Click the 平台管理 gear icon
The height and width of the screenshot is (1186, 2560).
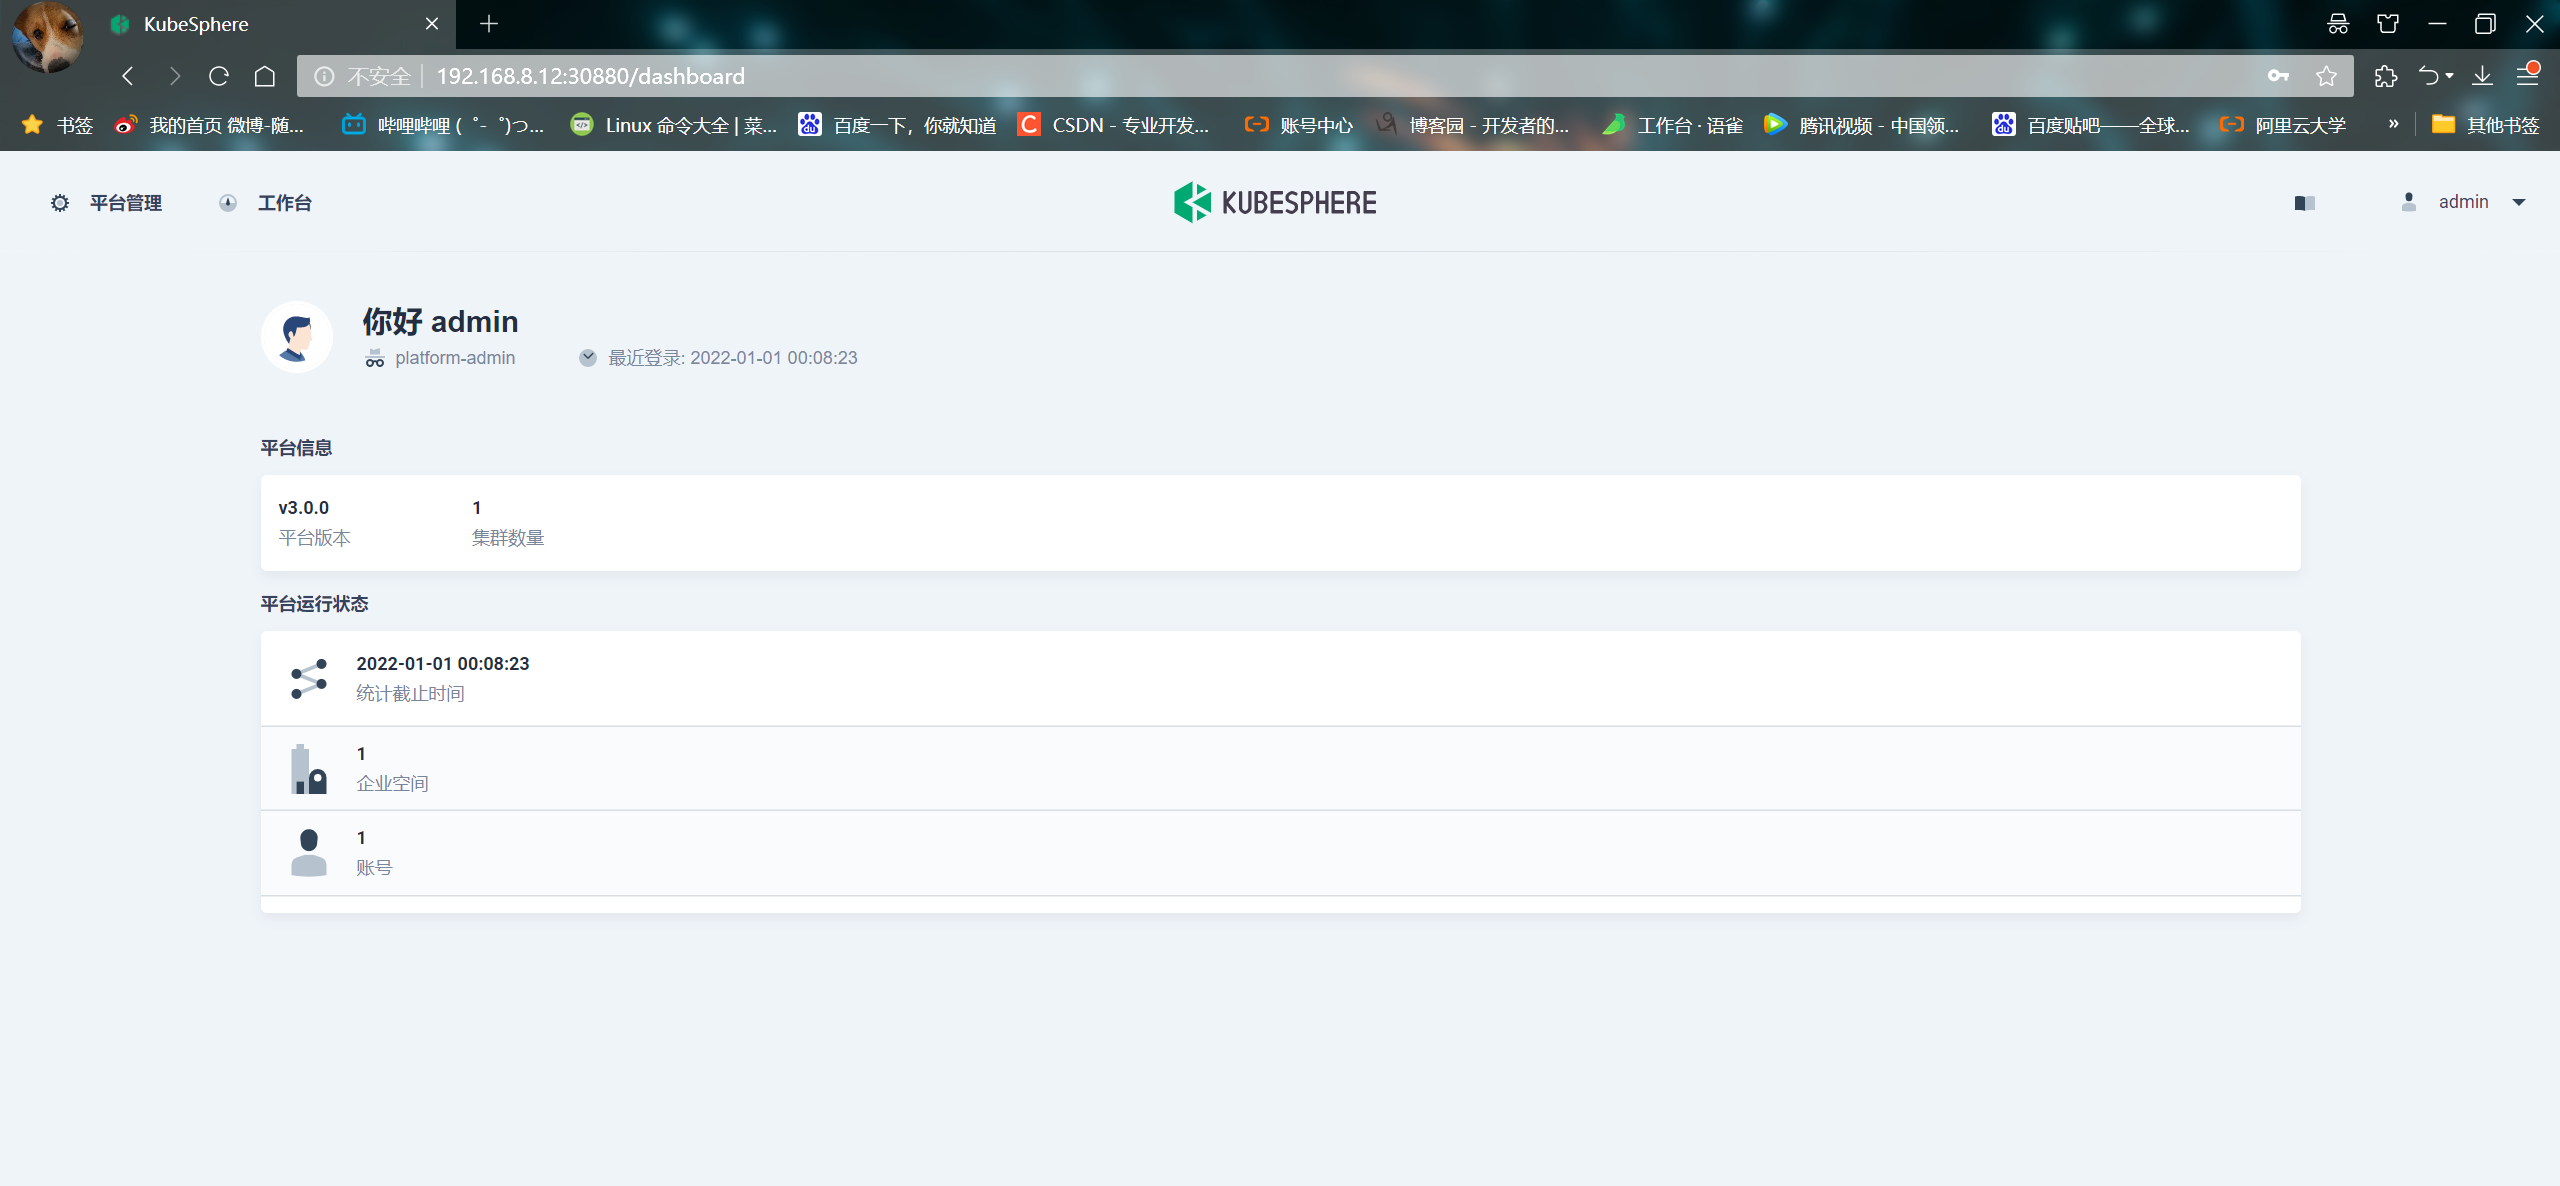click(60, 203)
